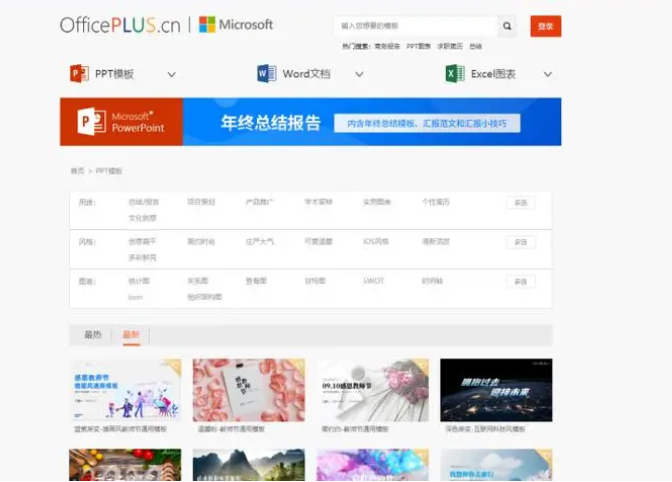Filter by 个性简历 usage

point(436,202)
